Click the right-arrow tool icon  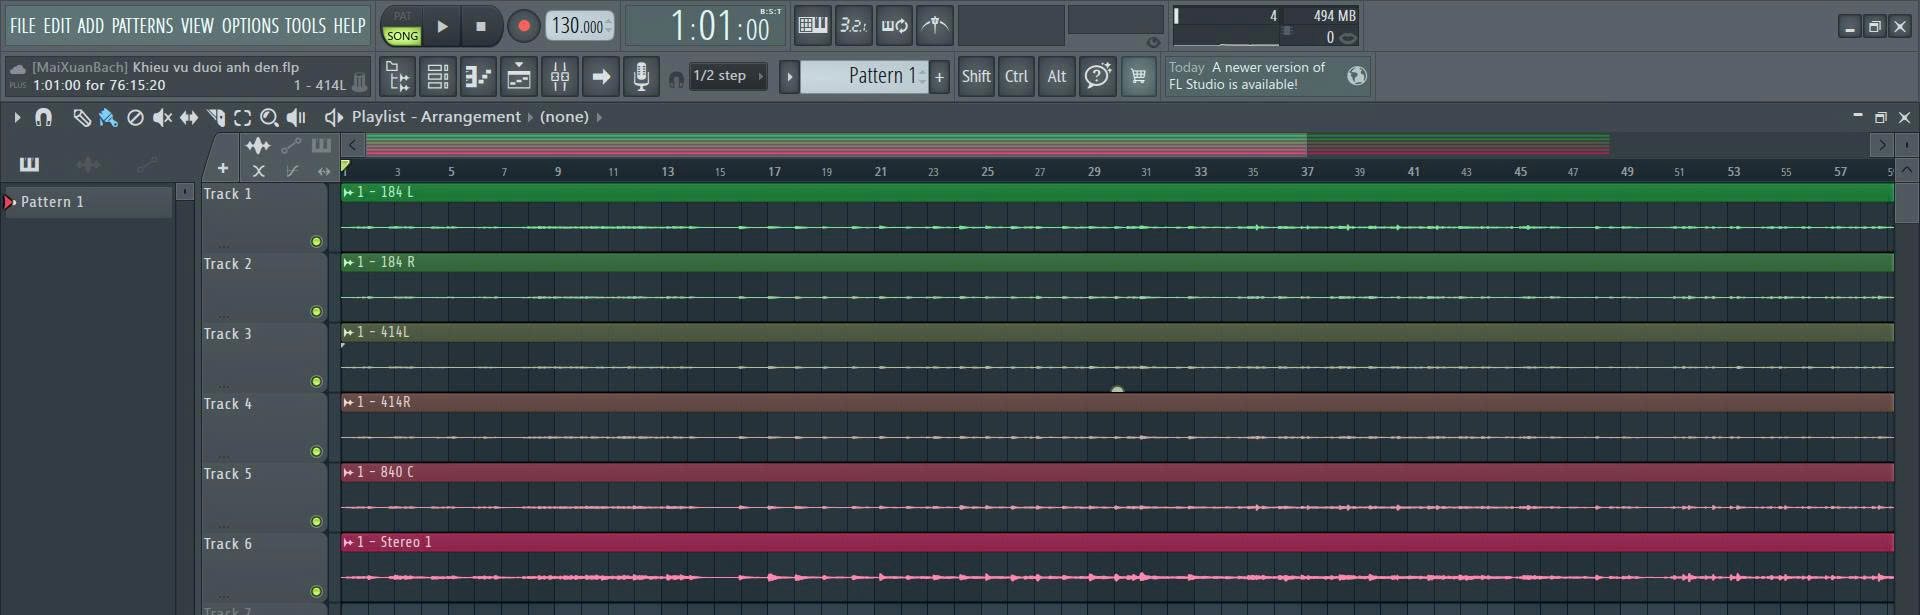601,77
